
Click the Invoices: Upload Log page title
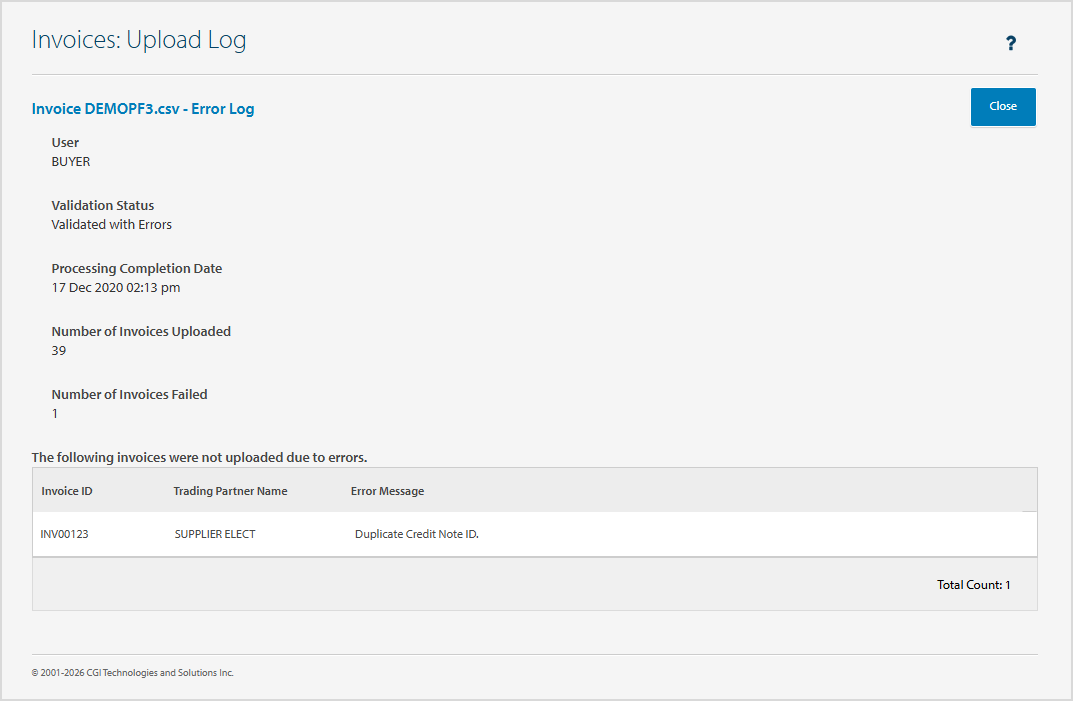[139, 40]
